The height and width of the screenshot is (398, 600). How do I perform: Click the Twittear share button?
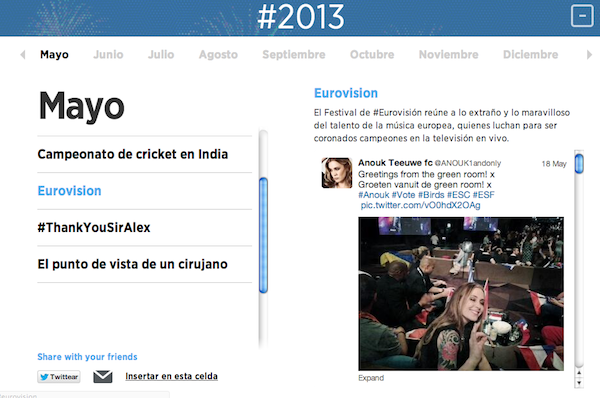point(59,377)
